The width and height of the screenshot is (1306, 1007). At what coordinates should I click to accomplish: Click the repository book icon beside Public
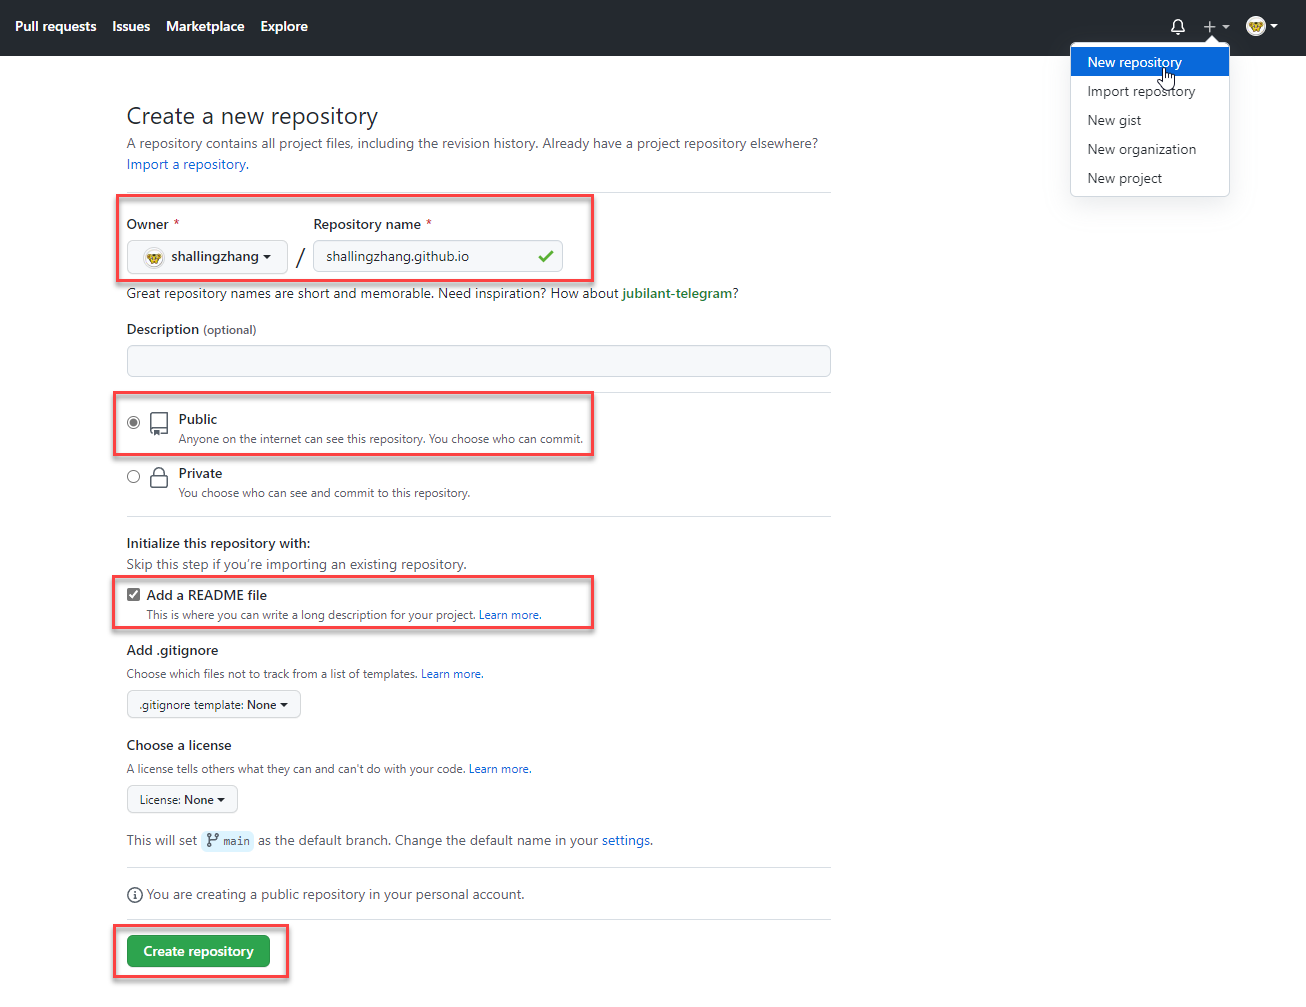pyautogui.click(x=159, y=423)
